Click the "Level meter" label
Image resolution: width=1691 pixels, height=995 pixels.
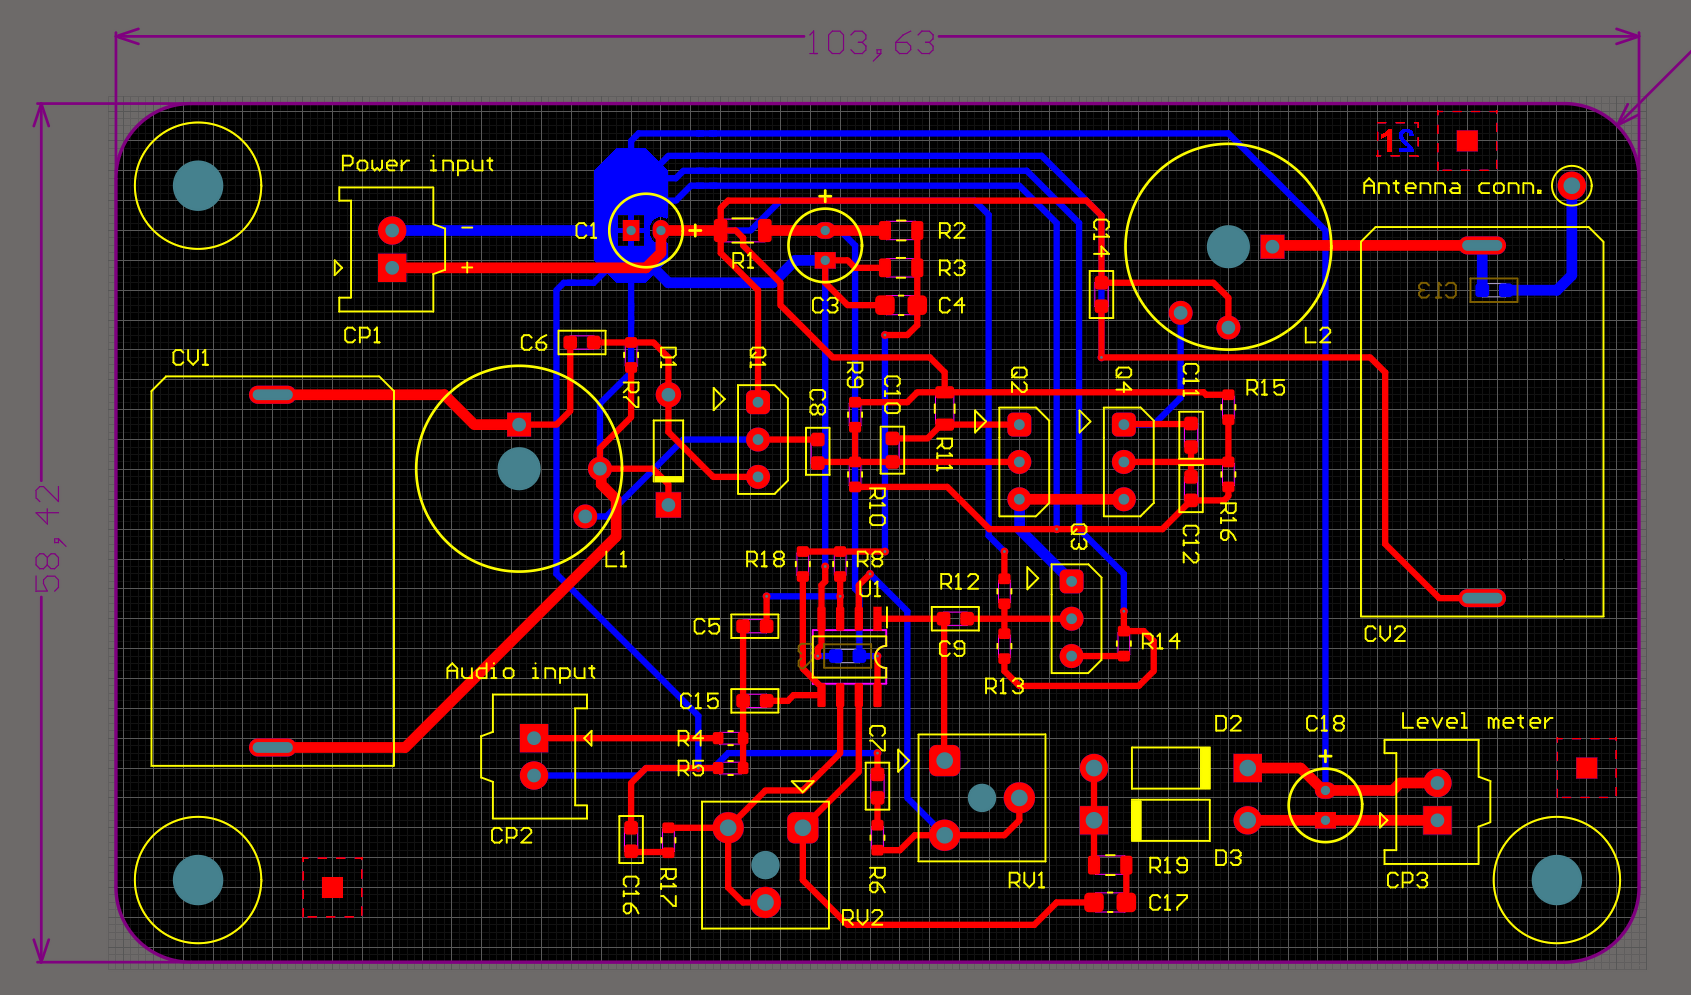click(1477, 722)
